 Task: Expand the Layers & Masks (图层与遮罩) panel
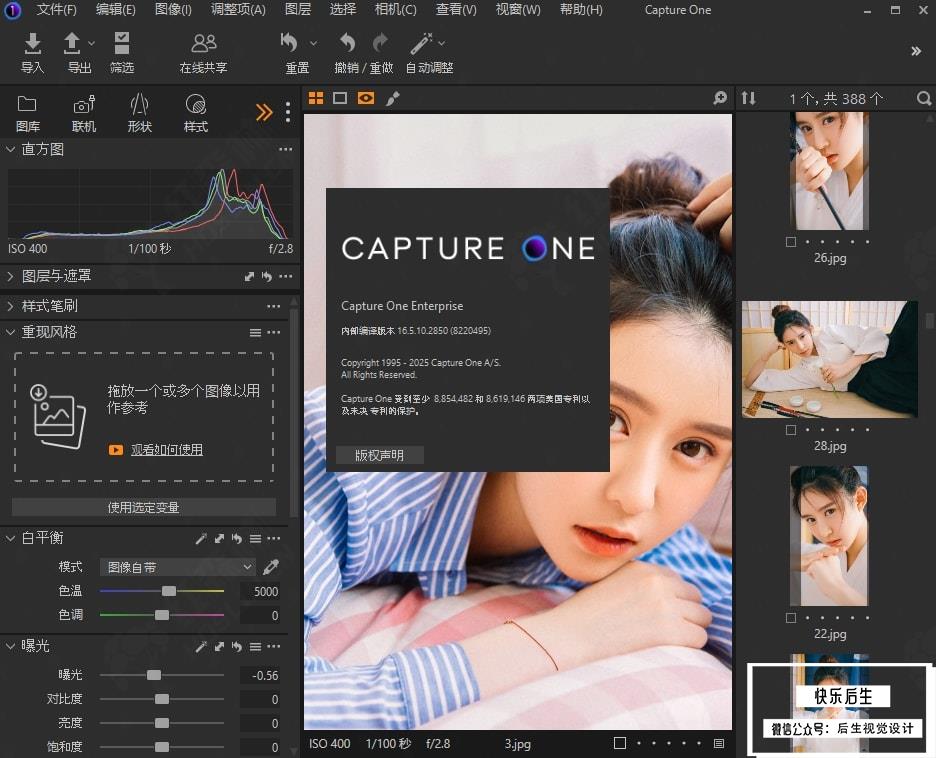click(10, 276)
